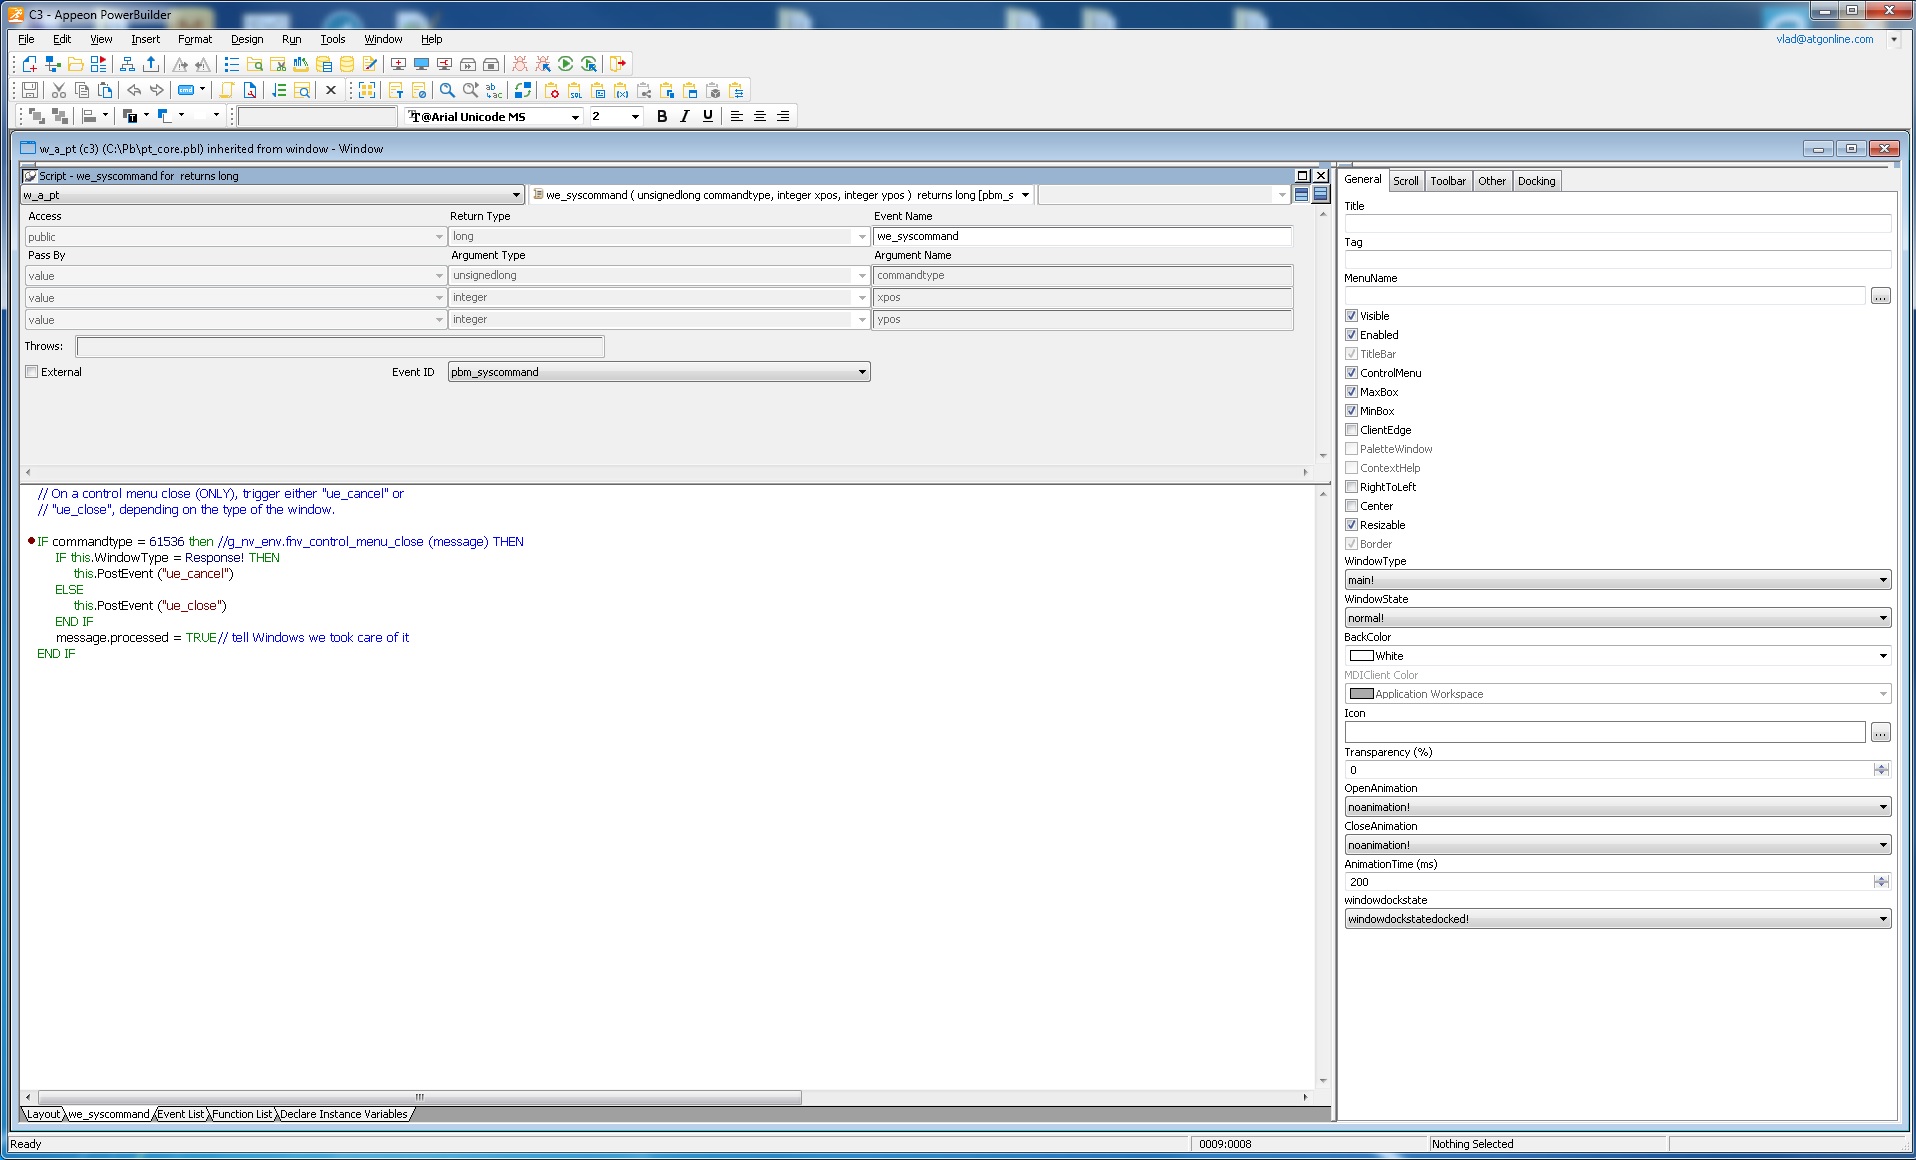Screen dimensions: 1916x1160
Task: Click the green Run icon
Action: point(566,64)
